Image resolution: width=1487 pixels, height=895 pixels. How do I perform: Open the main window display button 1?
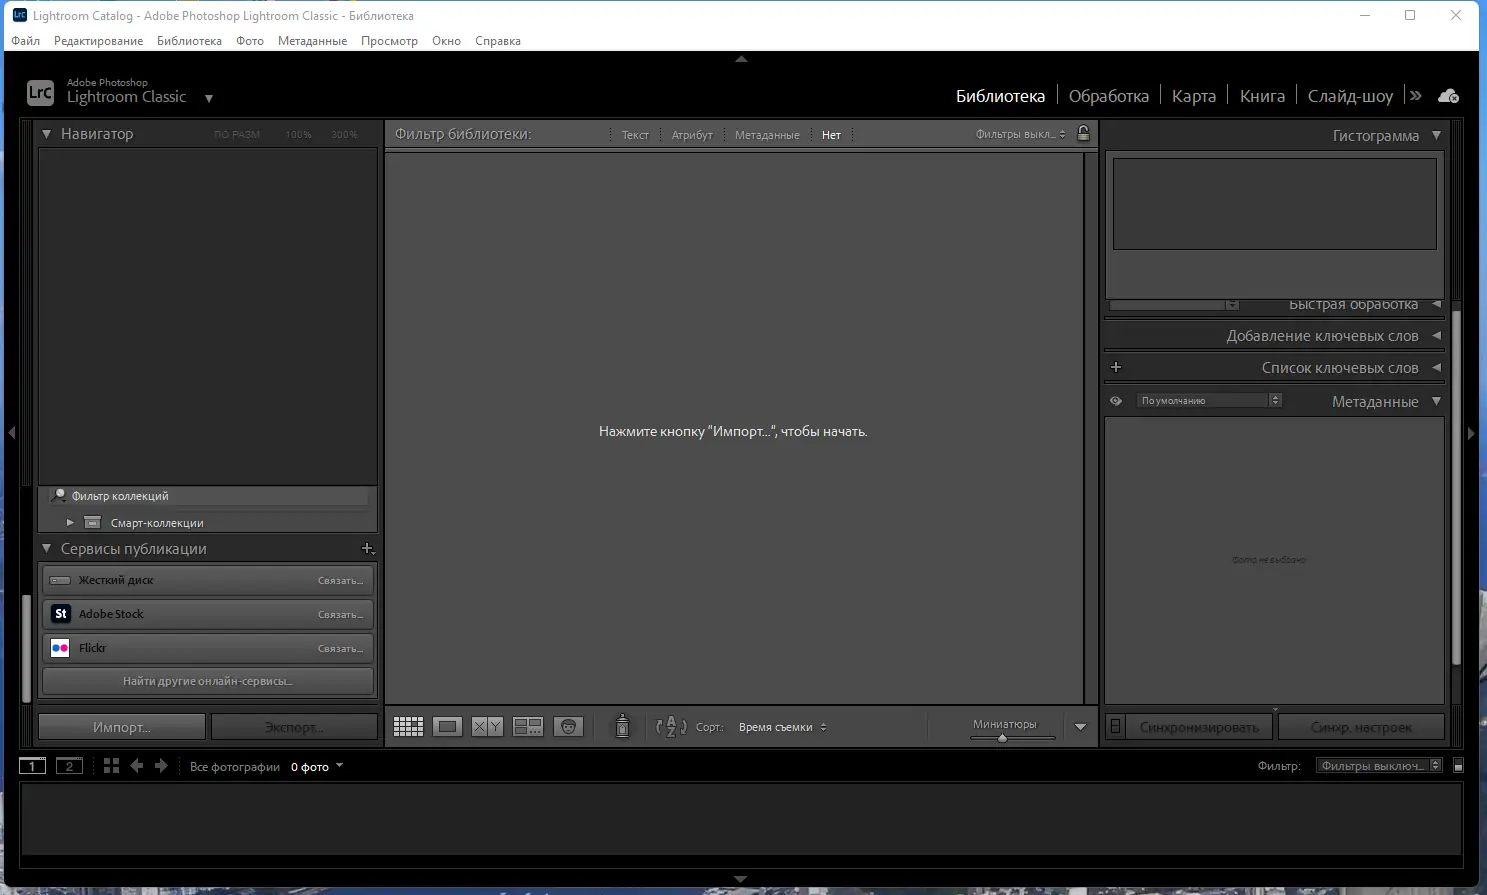point(32,766)
